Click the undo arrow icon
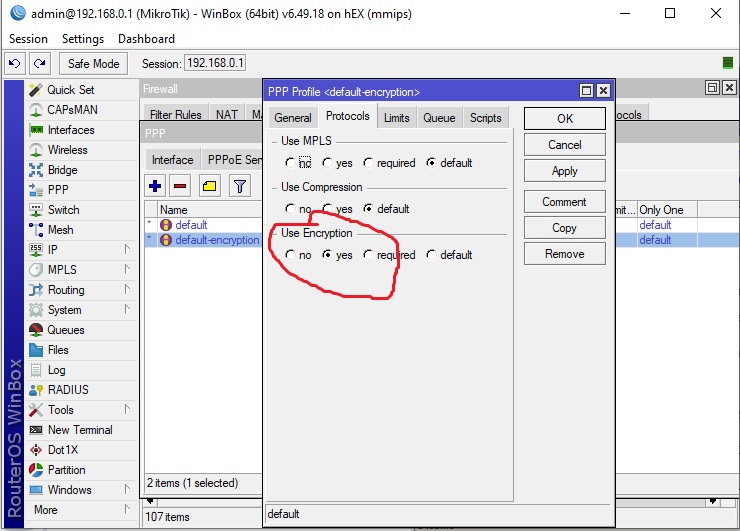 [x=14, y=63]
